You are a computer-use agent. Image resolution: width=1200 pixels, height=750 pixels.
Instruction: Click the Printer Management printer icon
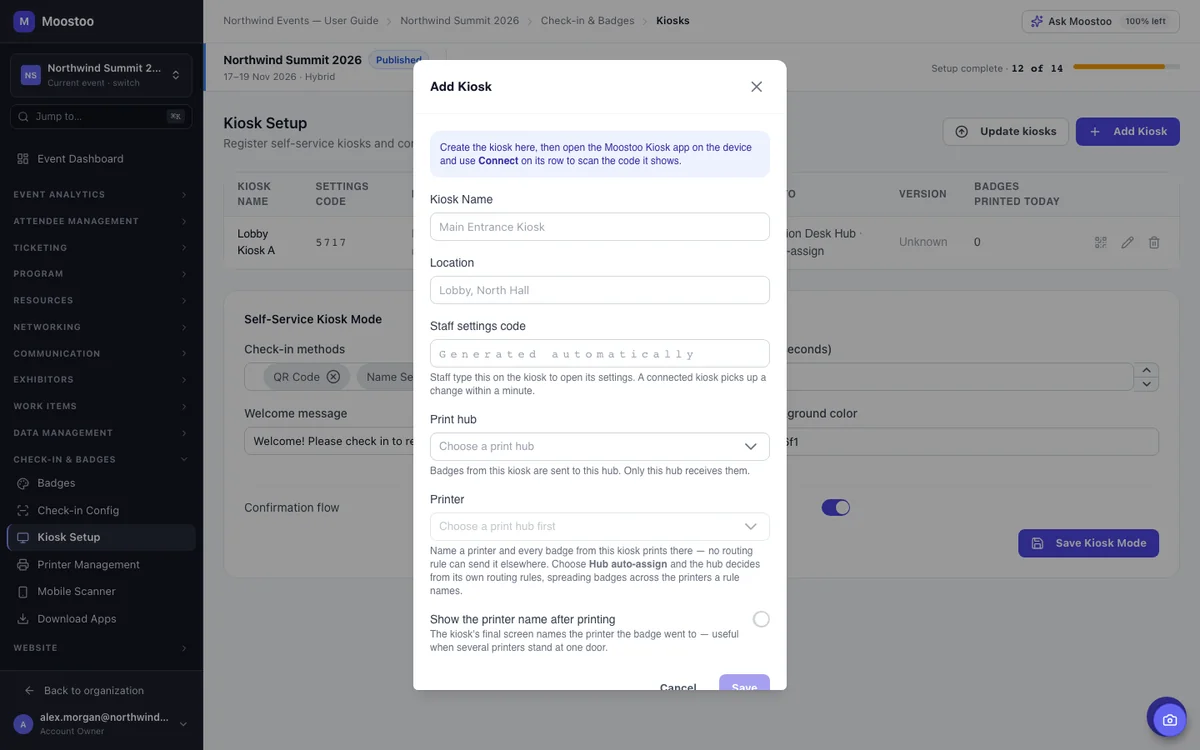[x=23, y=564]
